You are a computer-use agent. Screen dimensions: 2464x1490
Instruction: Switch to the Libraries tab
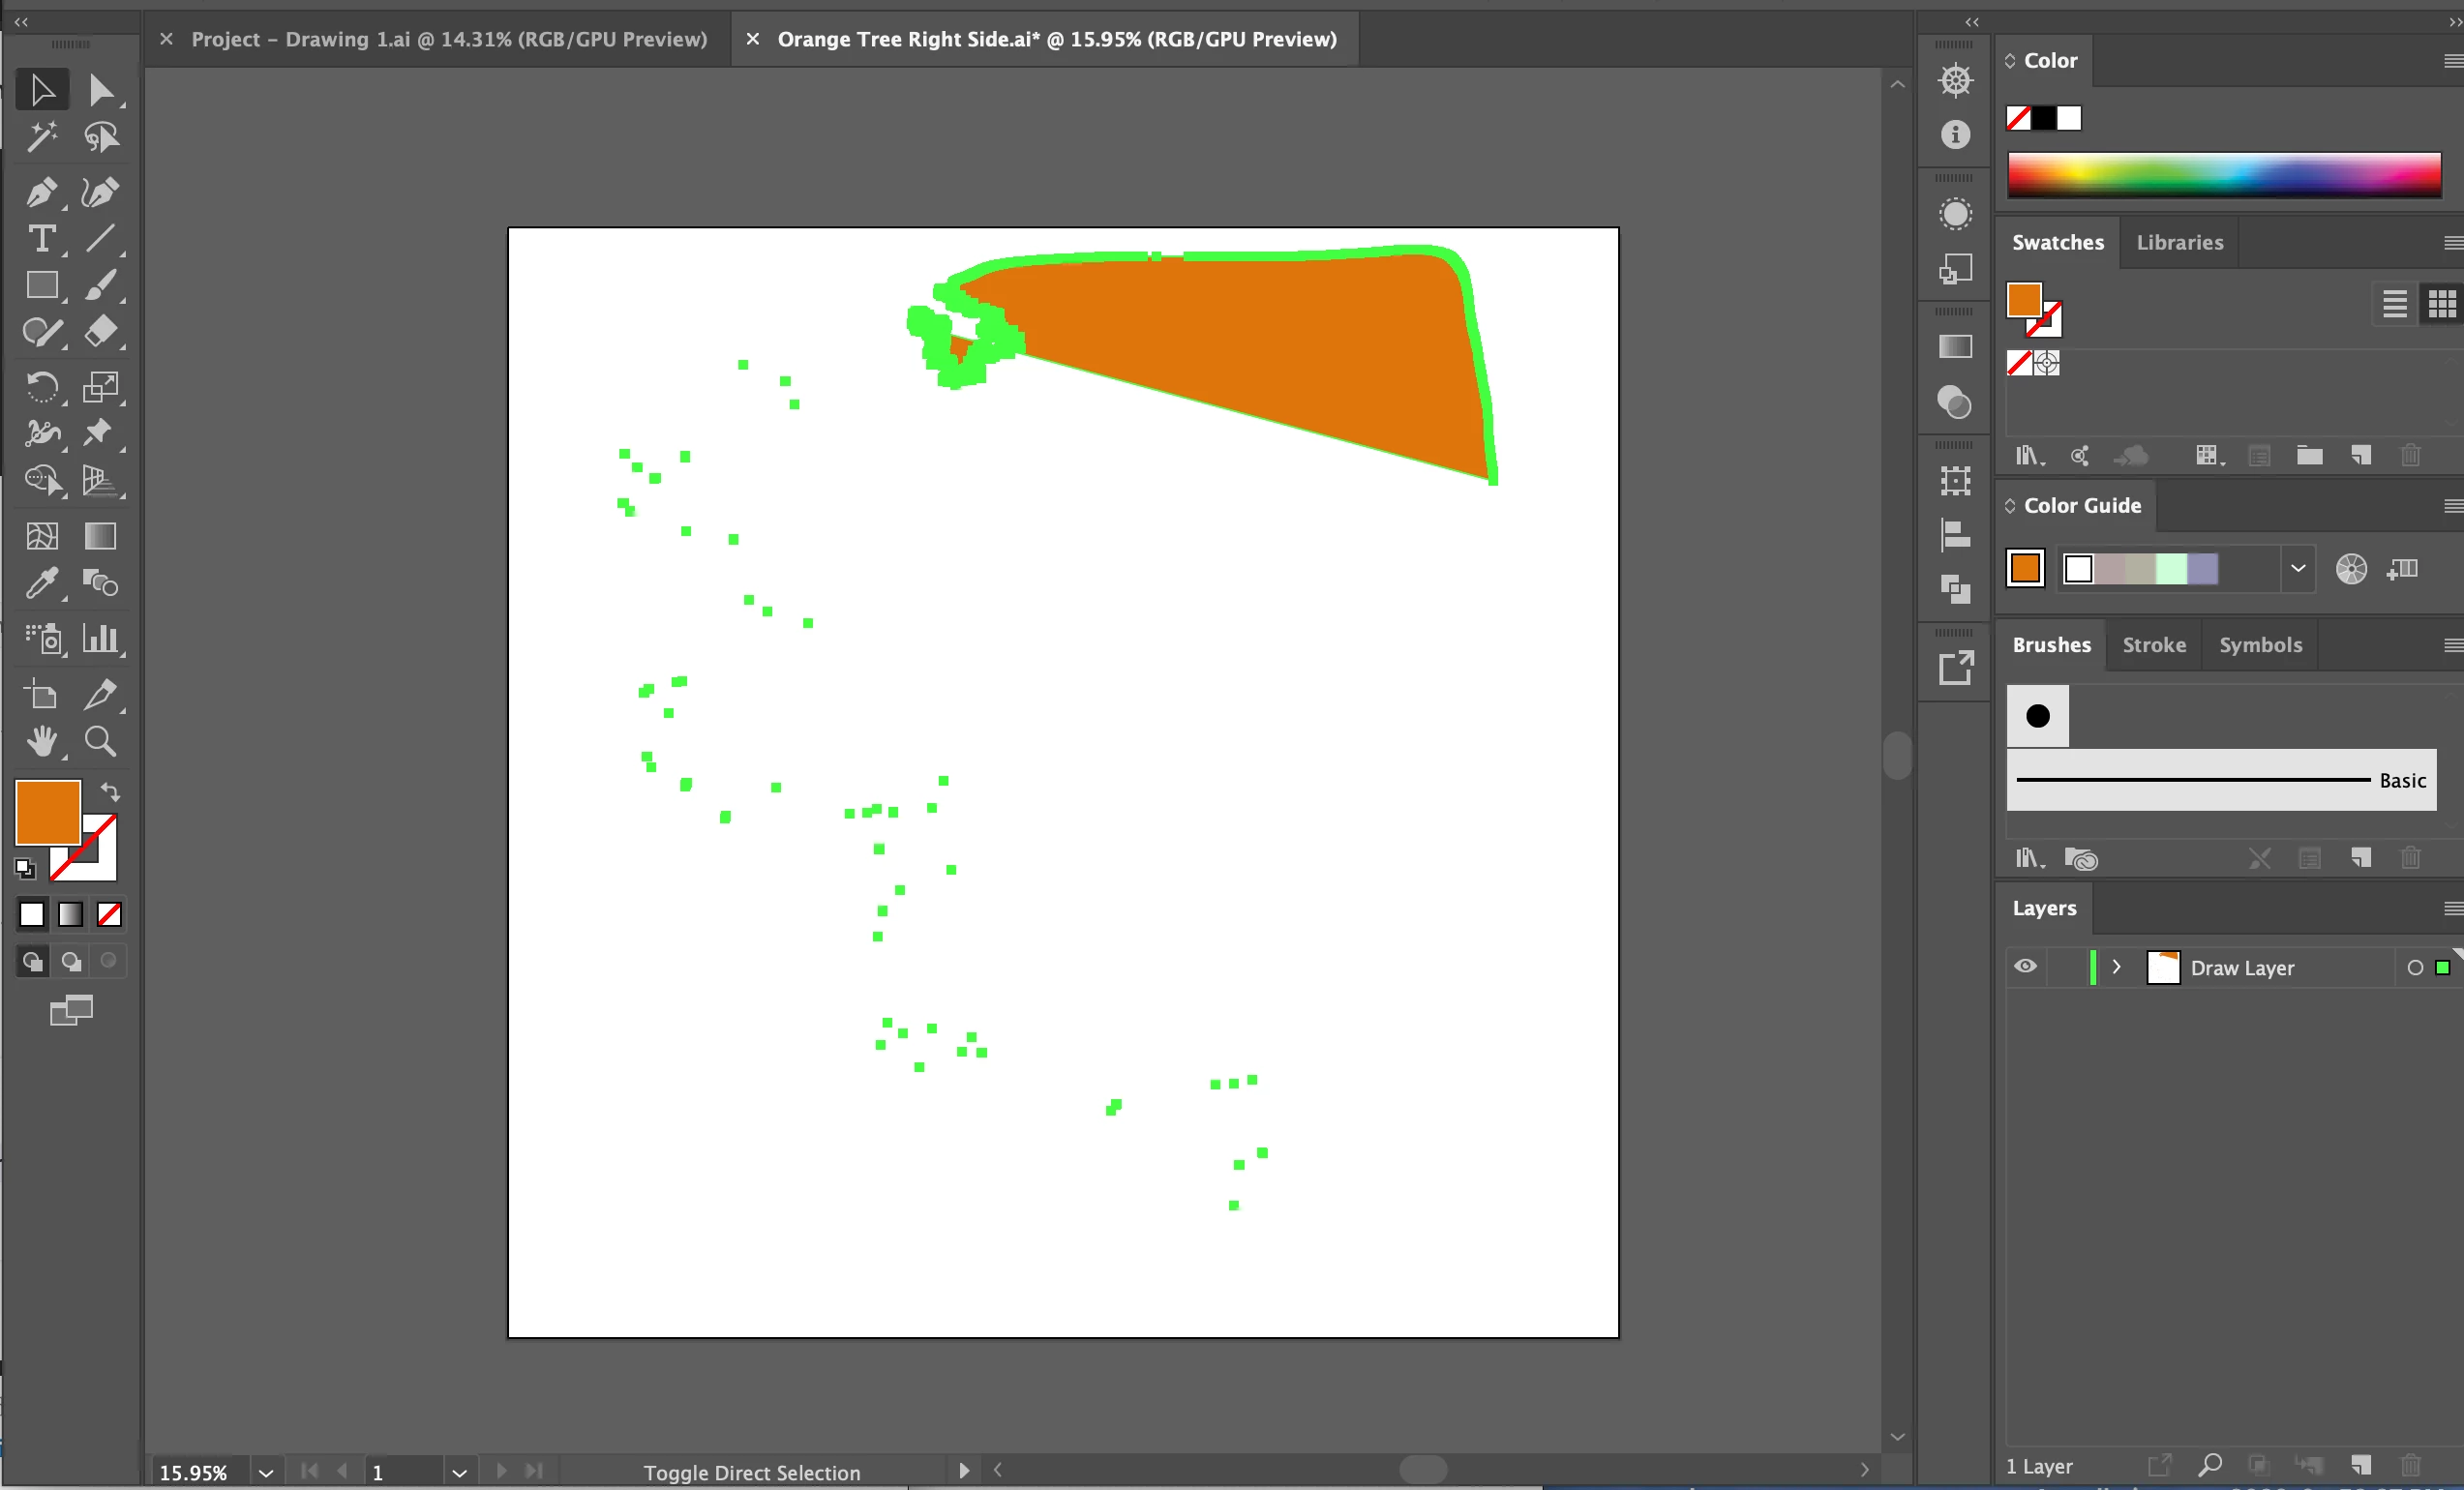(2179, 243)
